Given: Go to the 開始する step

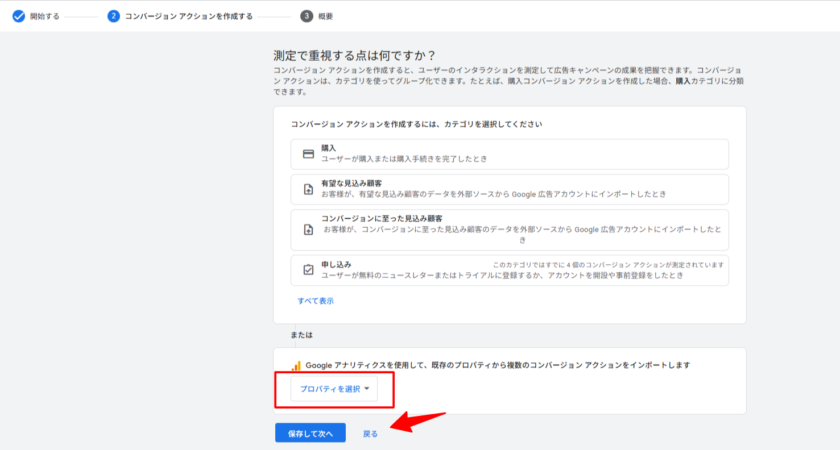Looking at the screenshot, I should [46, 16].
